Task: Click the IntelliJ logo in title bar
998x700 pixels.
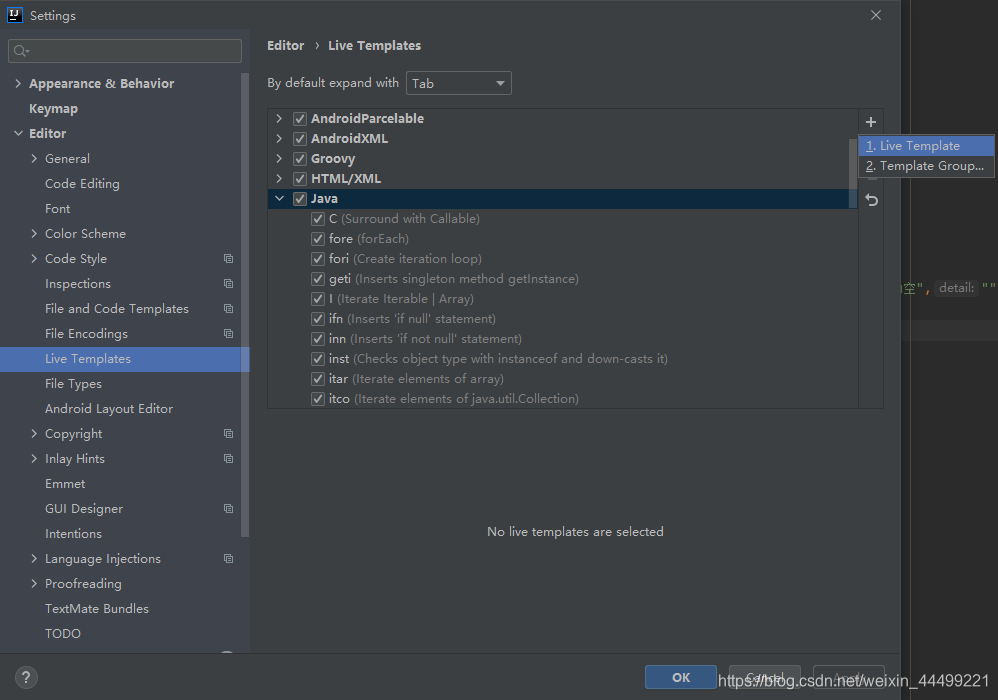Action: pyautogui.click(x=15, y=15)
